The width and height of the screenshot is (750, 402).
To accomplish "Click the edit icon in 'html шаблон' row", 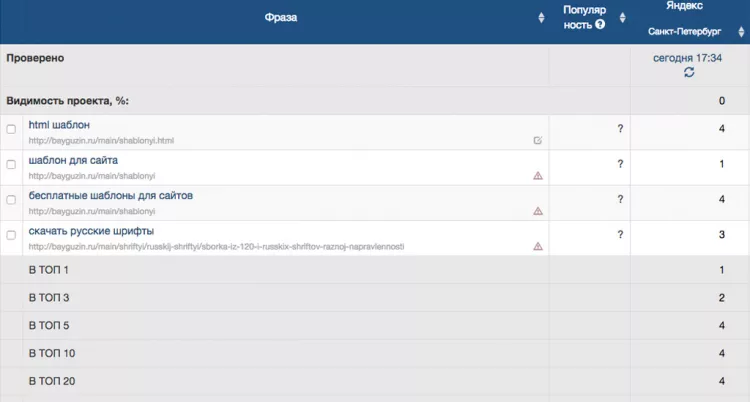I will pyautogui.click(x=538, y=141).
